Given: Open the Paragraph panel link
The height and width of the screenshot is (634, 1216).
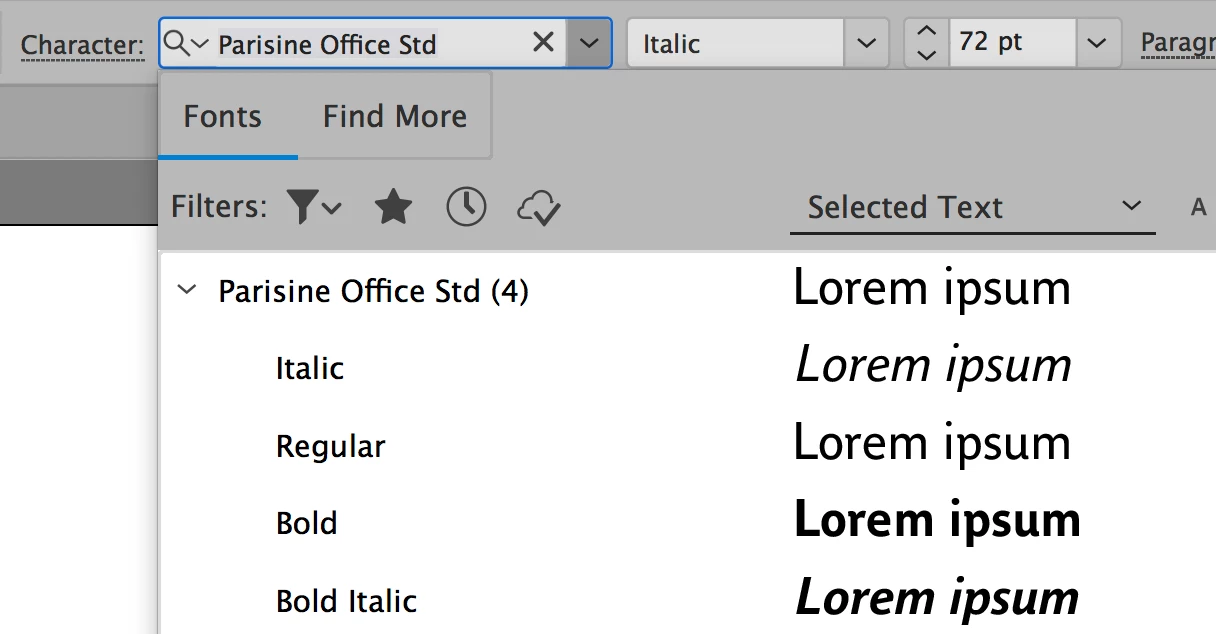Looking at the screenshot, I should tap(1178, 43).
